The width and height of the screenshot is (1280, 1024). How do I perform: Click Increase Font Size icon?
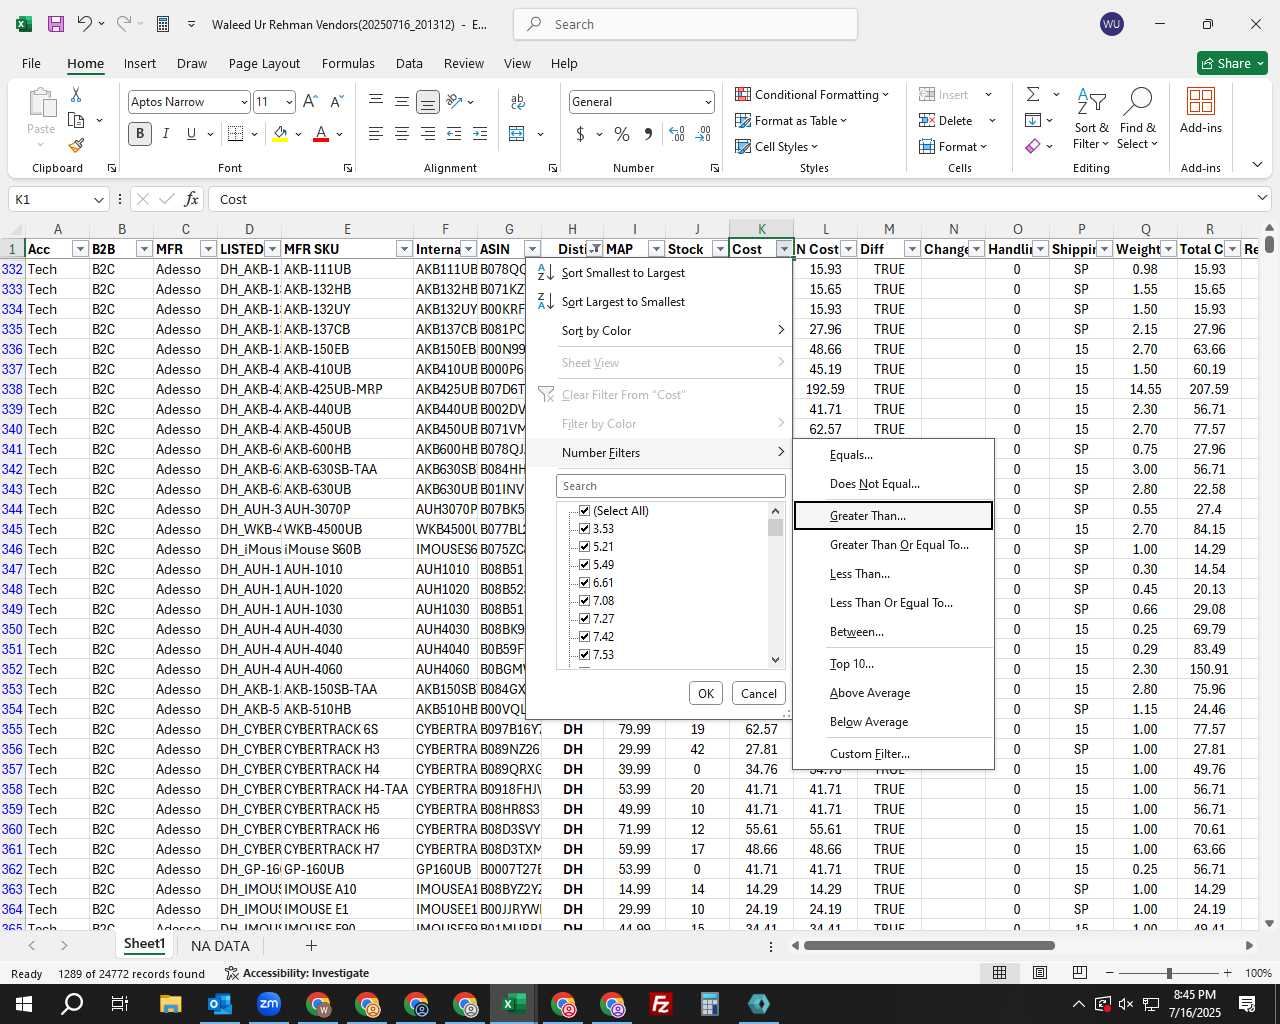[310, 101]
